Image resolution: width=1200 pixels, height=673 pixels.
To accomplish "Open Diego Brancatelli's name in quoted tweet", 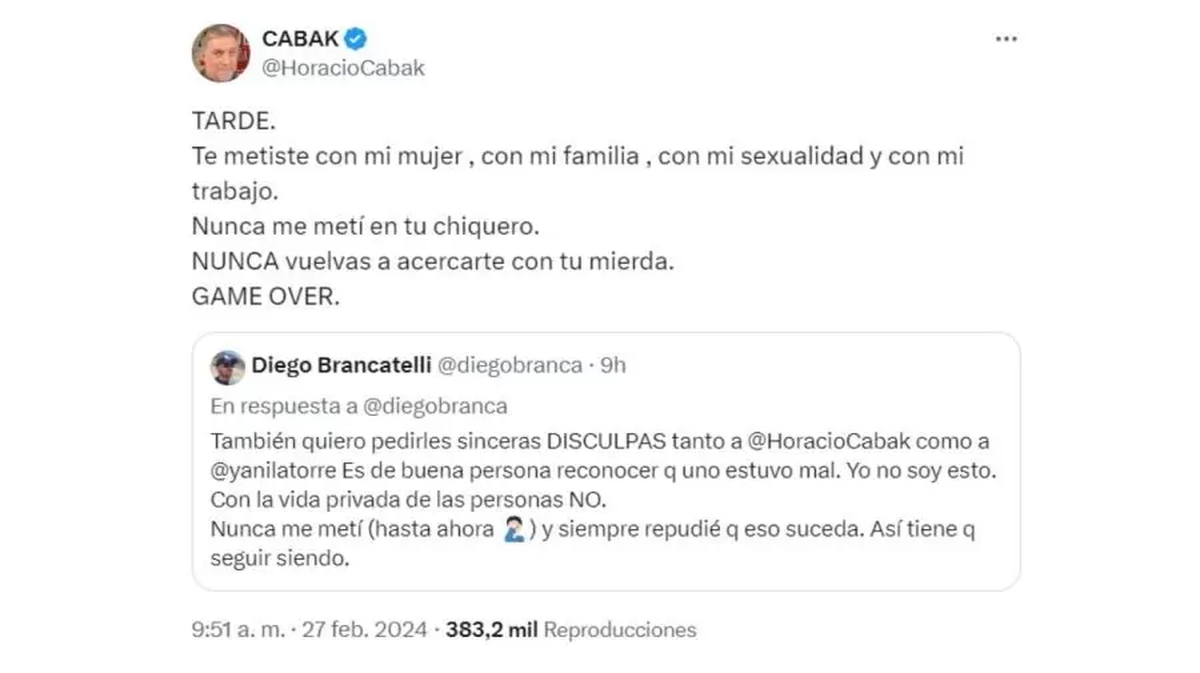I will (x=341, y=366).
